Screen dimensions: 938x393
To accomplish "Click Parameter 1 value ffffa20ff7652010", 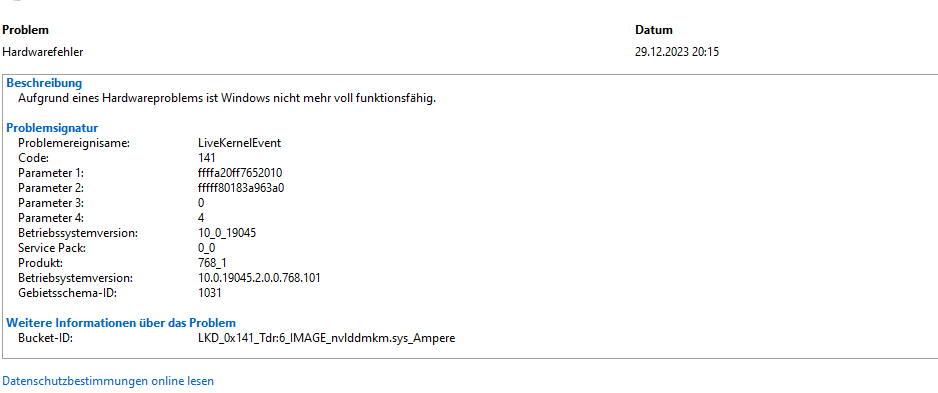I will (240, 173).
